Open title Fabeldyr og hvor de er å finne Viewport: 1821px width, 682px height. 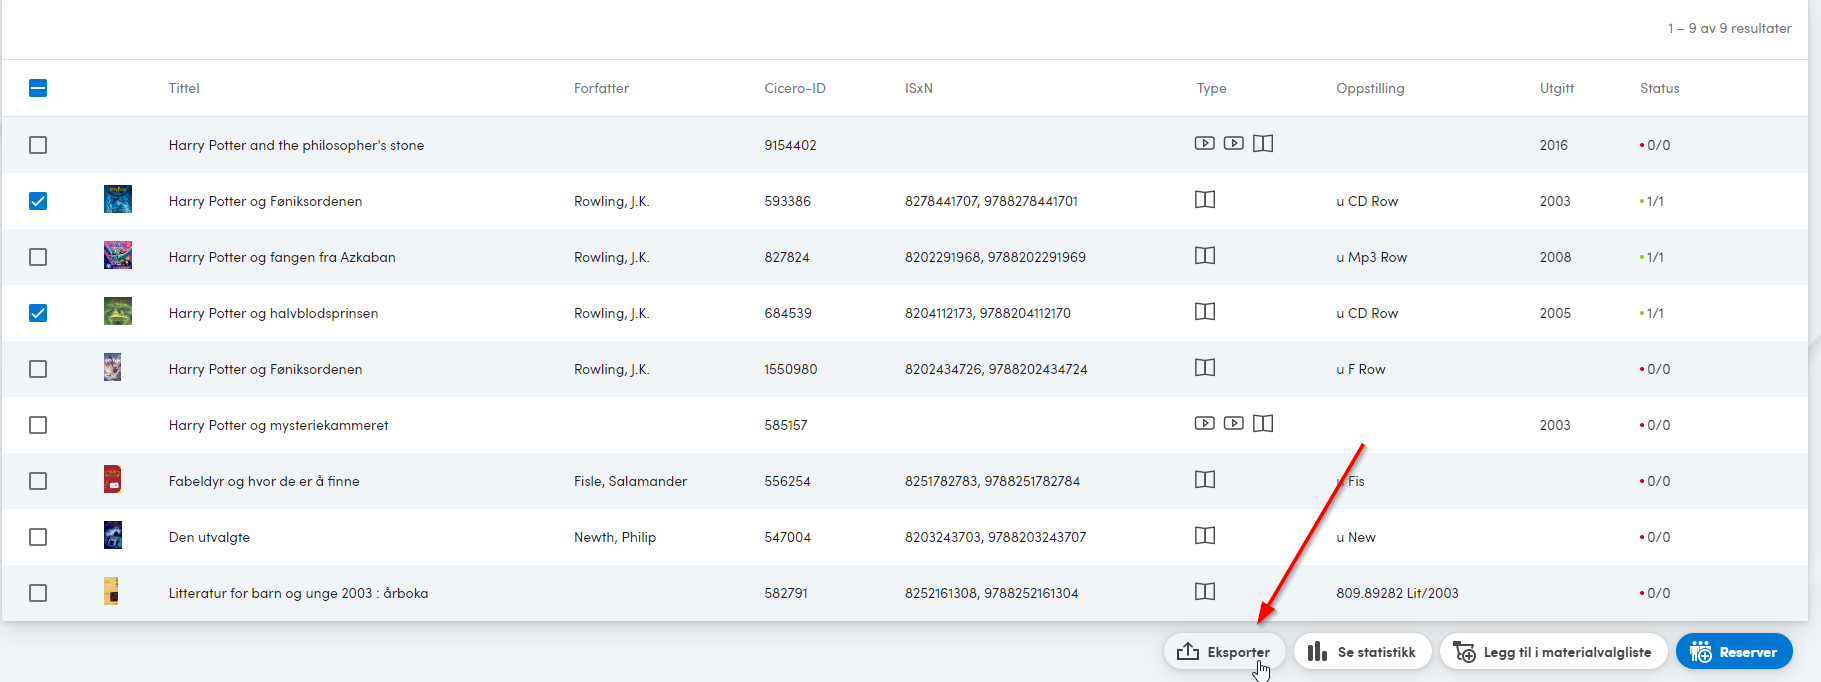point(264,481)
